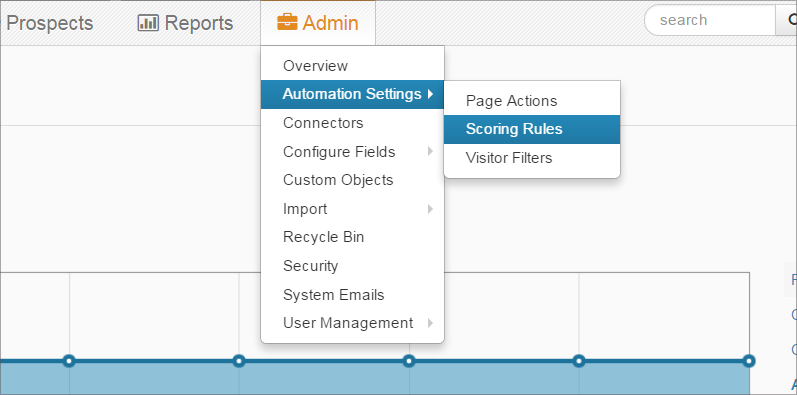Choose Overview from the Admin menu
Screen dimensions: 797x395
tap(352, 66)
